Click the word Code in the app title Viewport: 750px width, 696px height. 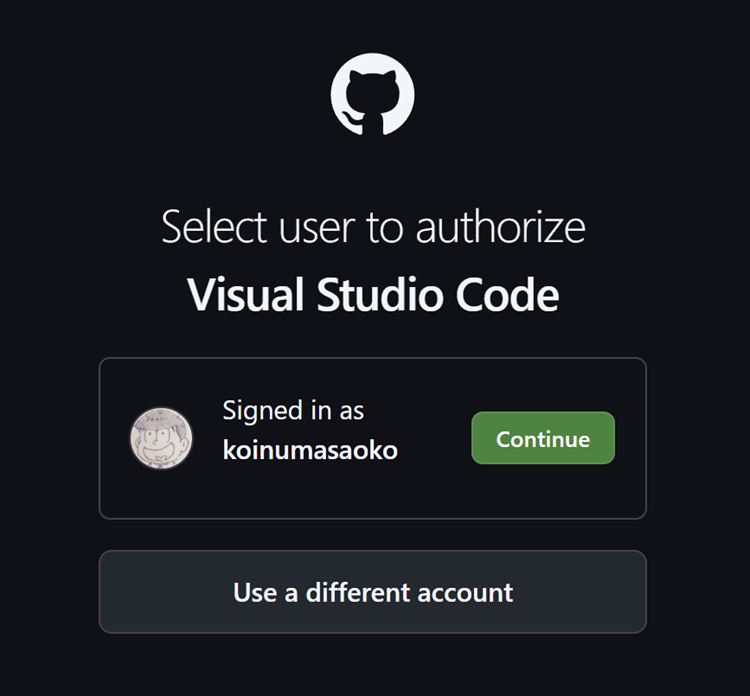pos(507,295)
